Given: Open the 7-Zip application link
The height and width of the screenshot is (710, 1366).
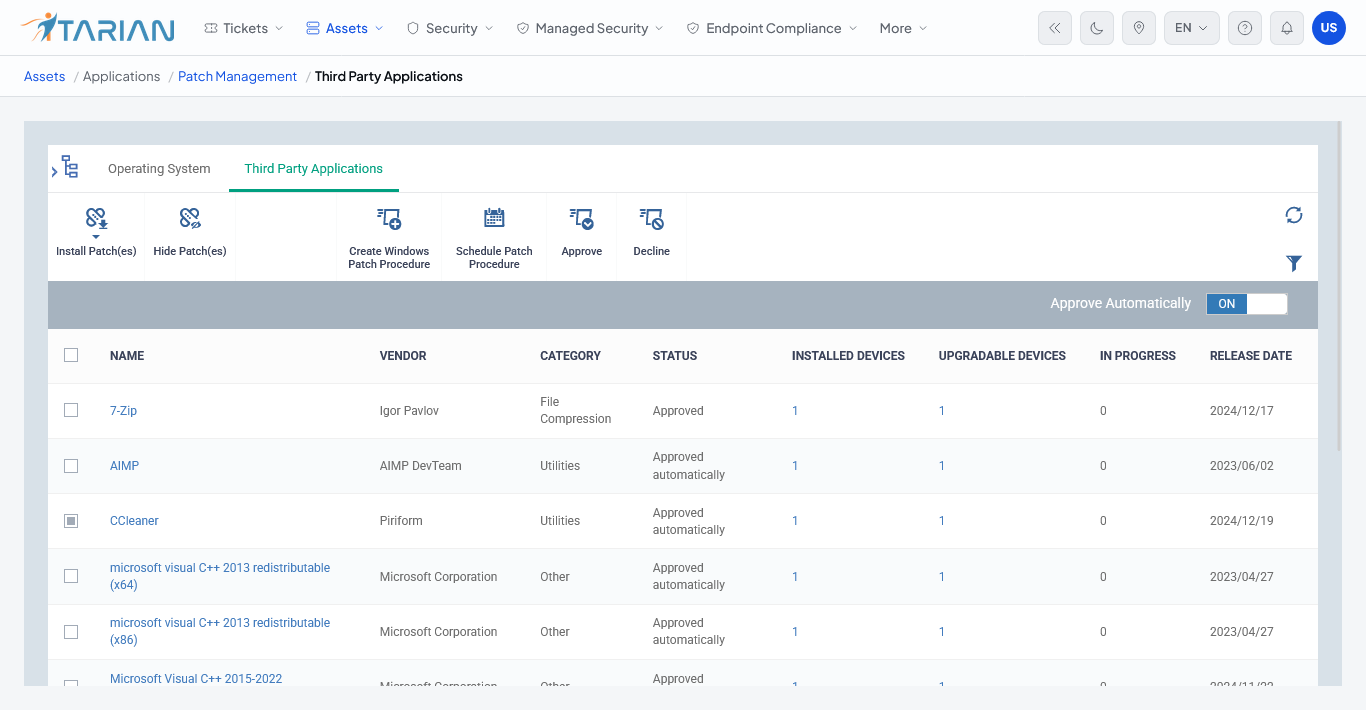Looking at the screenshot, I should tap(124, 411).
